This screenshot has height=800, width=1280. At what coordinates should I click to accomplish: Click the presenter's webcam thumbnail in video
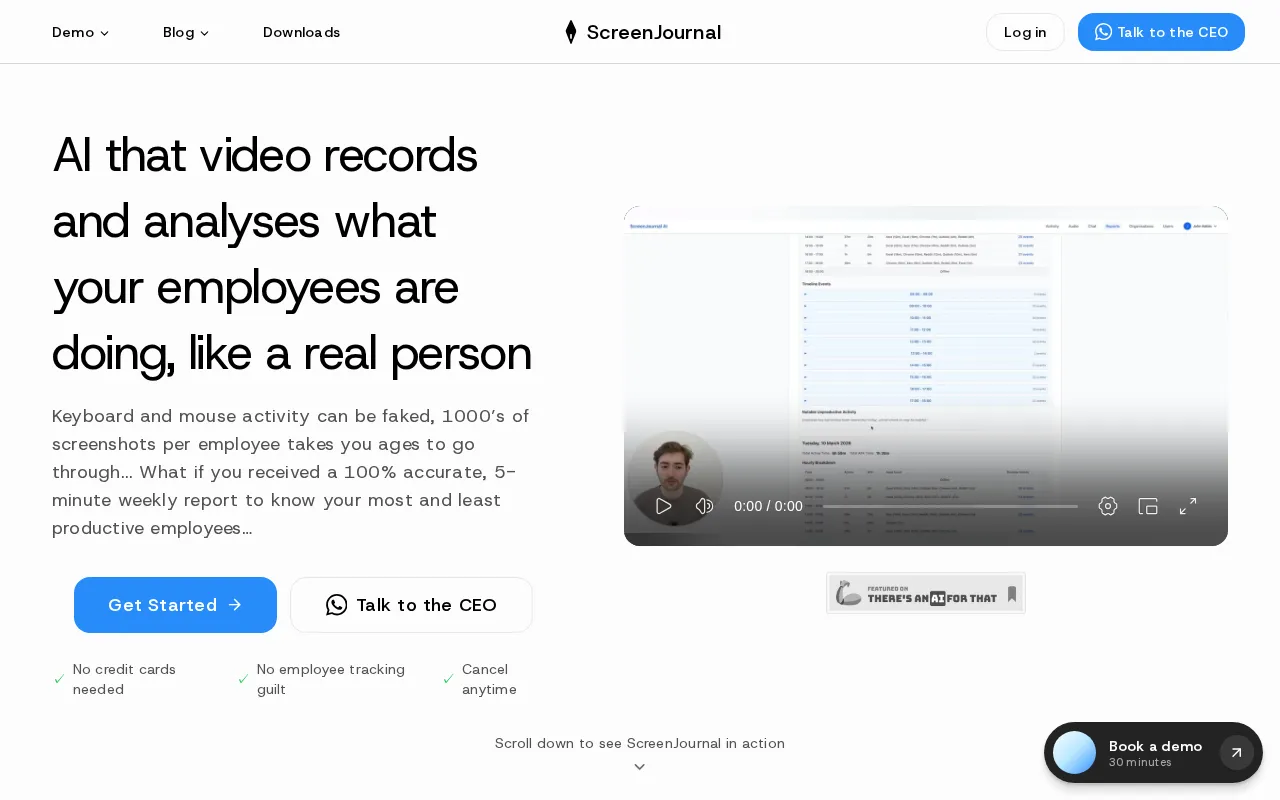676,478
